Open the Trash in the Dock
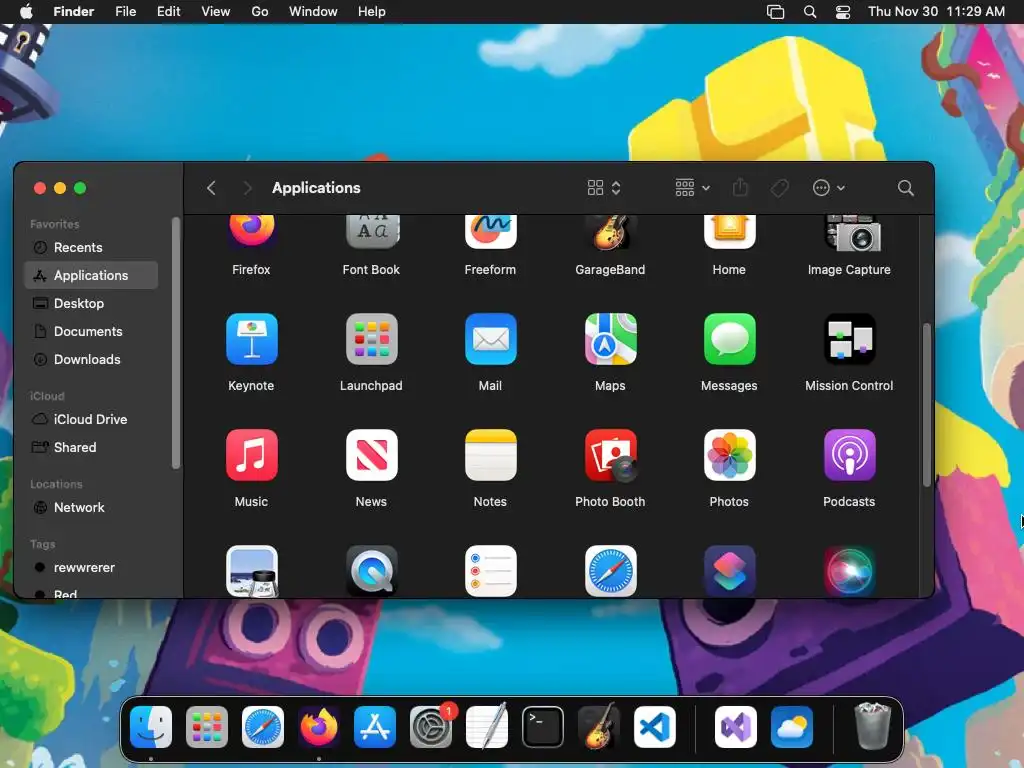 pos(872,726)
